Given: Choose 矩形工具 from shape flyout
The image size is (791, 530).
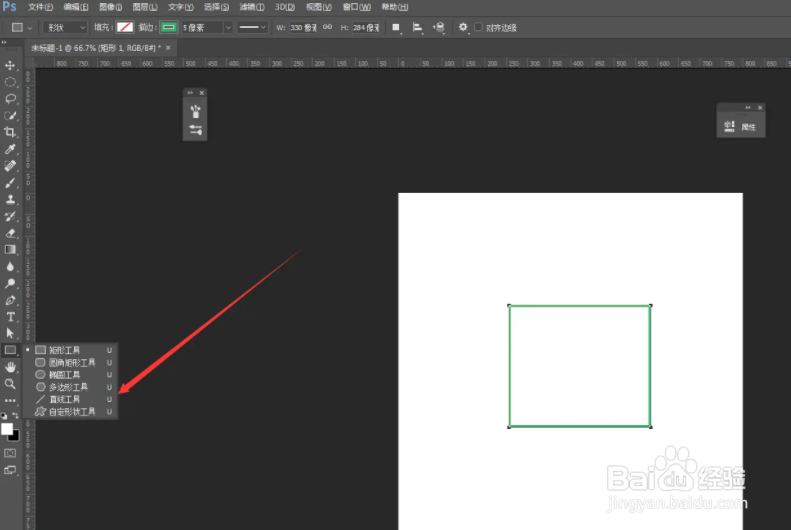Looking at the screenshot, I should click(x=71, y=350).
